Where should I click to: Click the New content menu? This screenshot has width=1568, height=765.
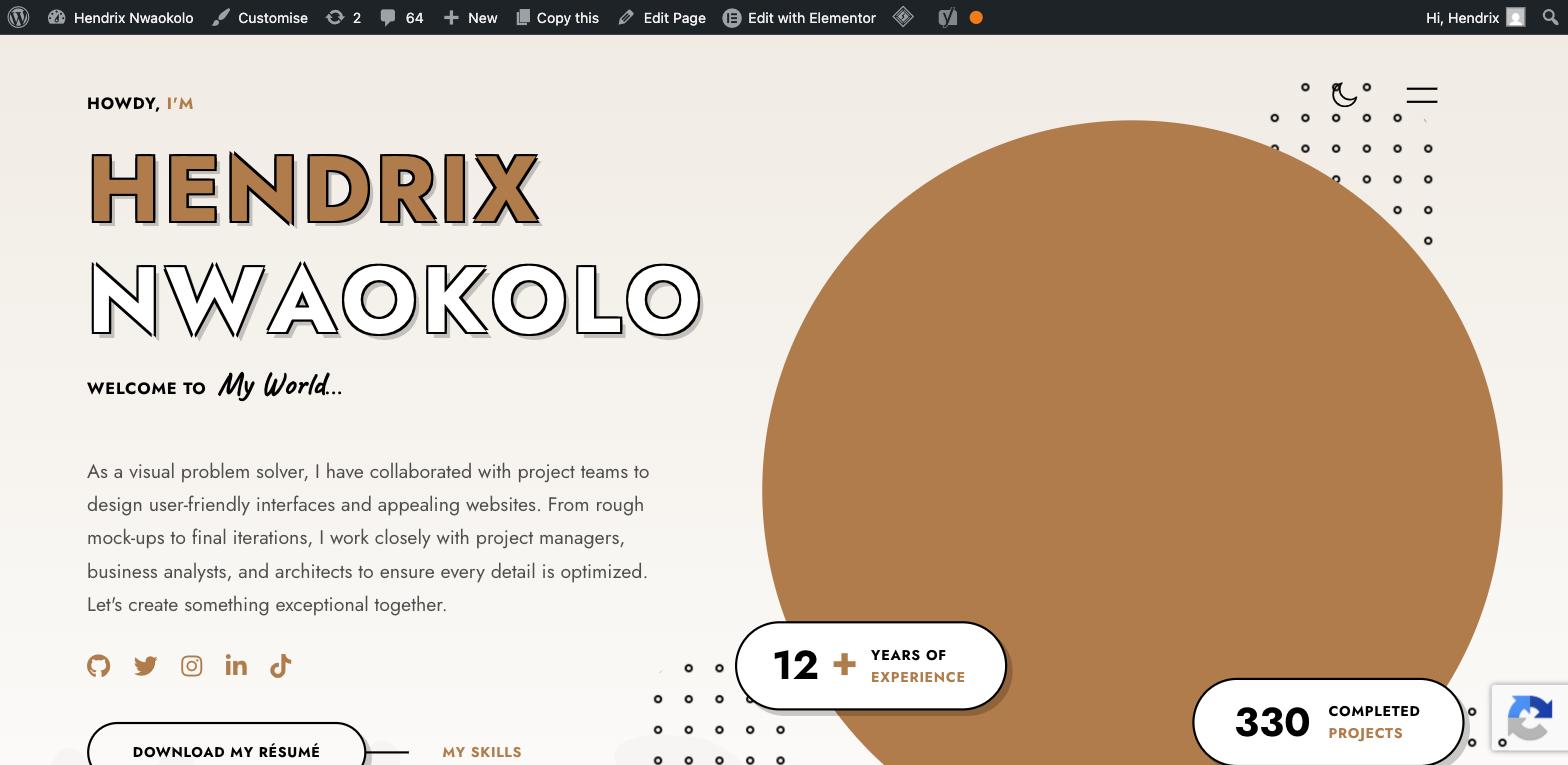coord(470,17)
